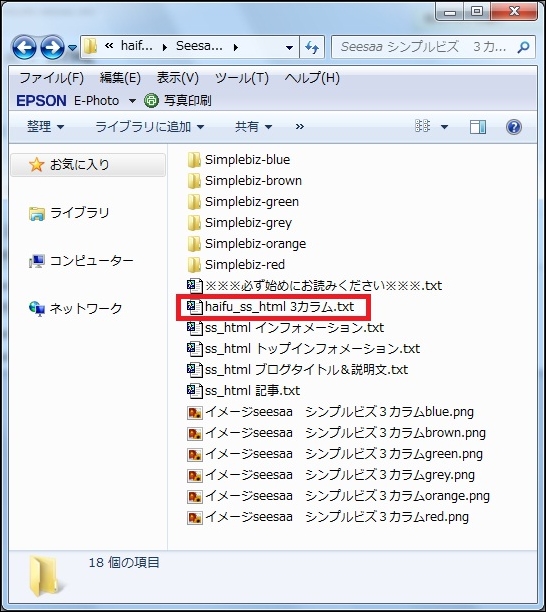546x612 pixels.
Task: Expand the E-Photo dropdown arrow
Action: click(132, 101)
